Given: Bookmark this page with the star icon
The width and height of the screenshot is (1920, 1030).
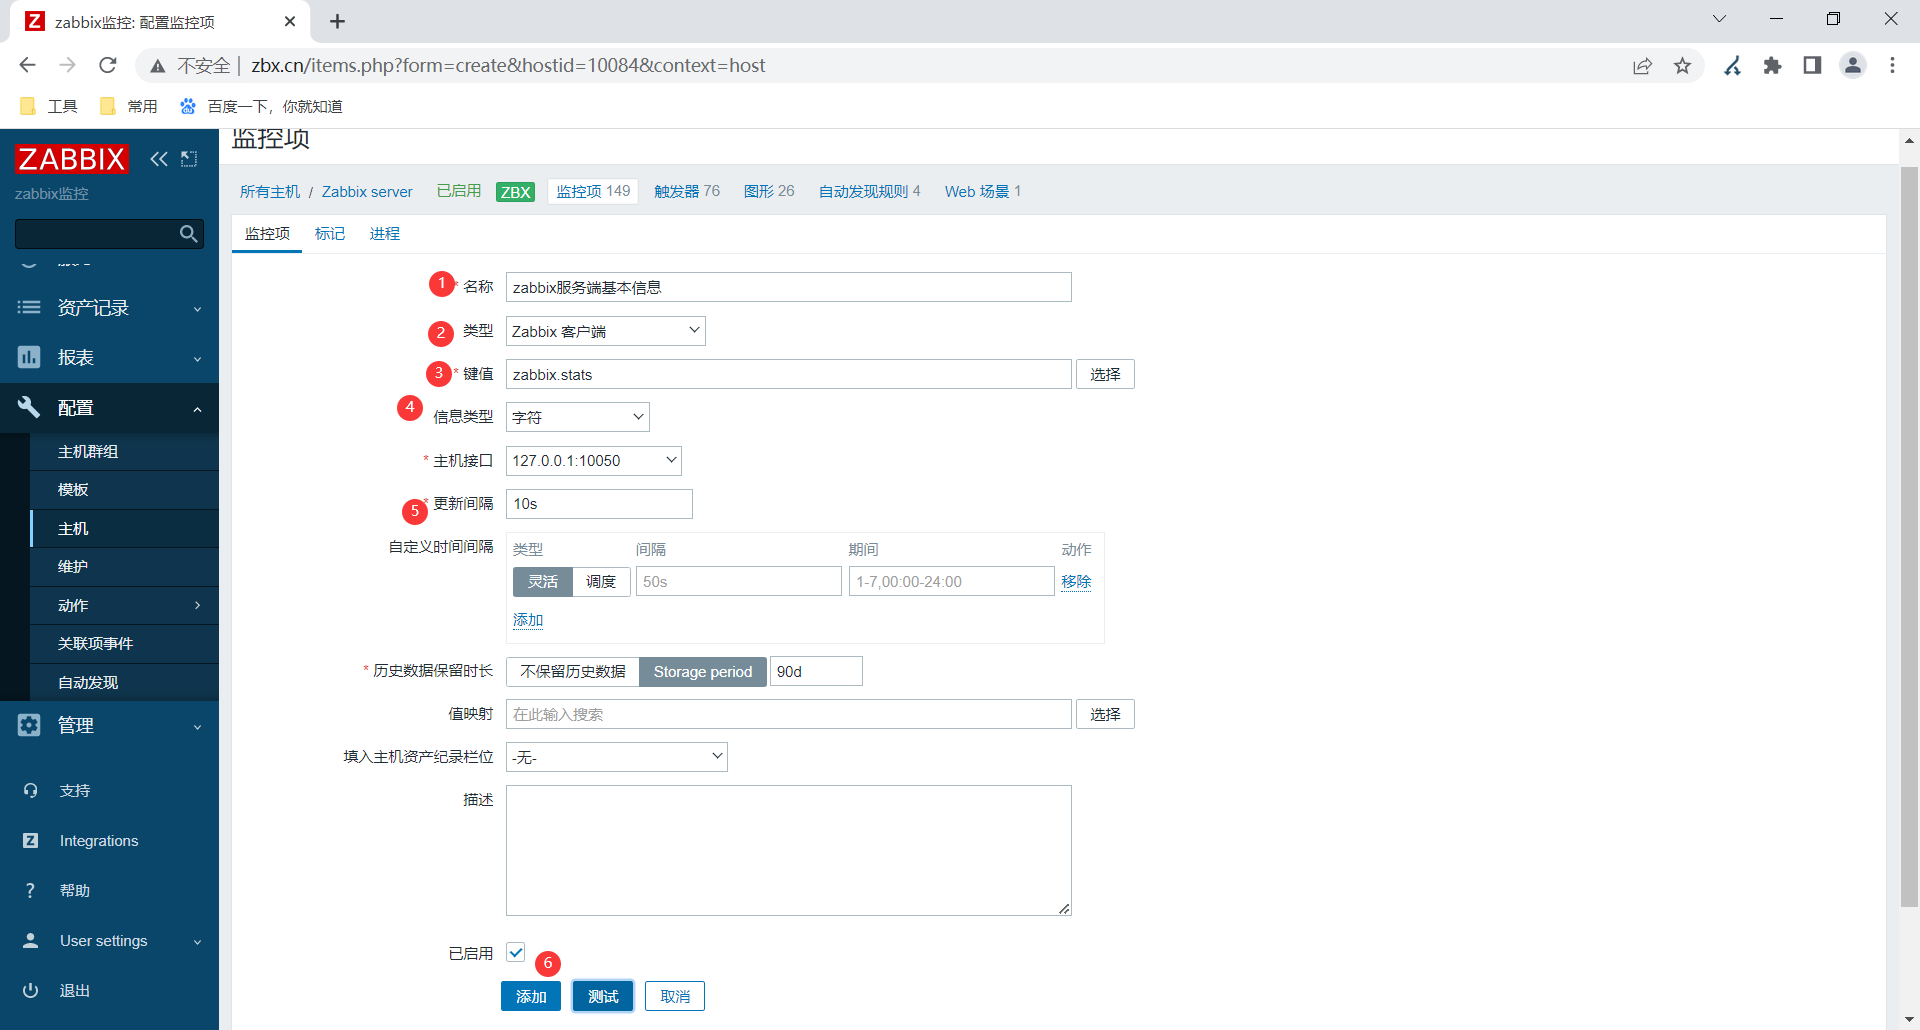Looking at the screenshot, I should [x=1683, y=66].
